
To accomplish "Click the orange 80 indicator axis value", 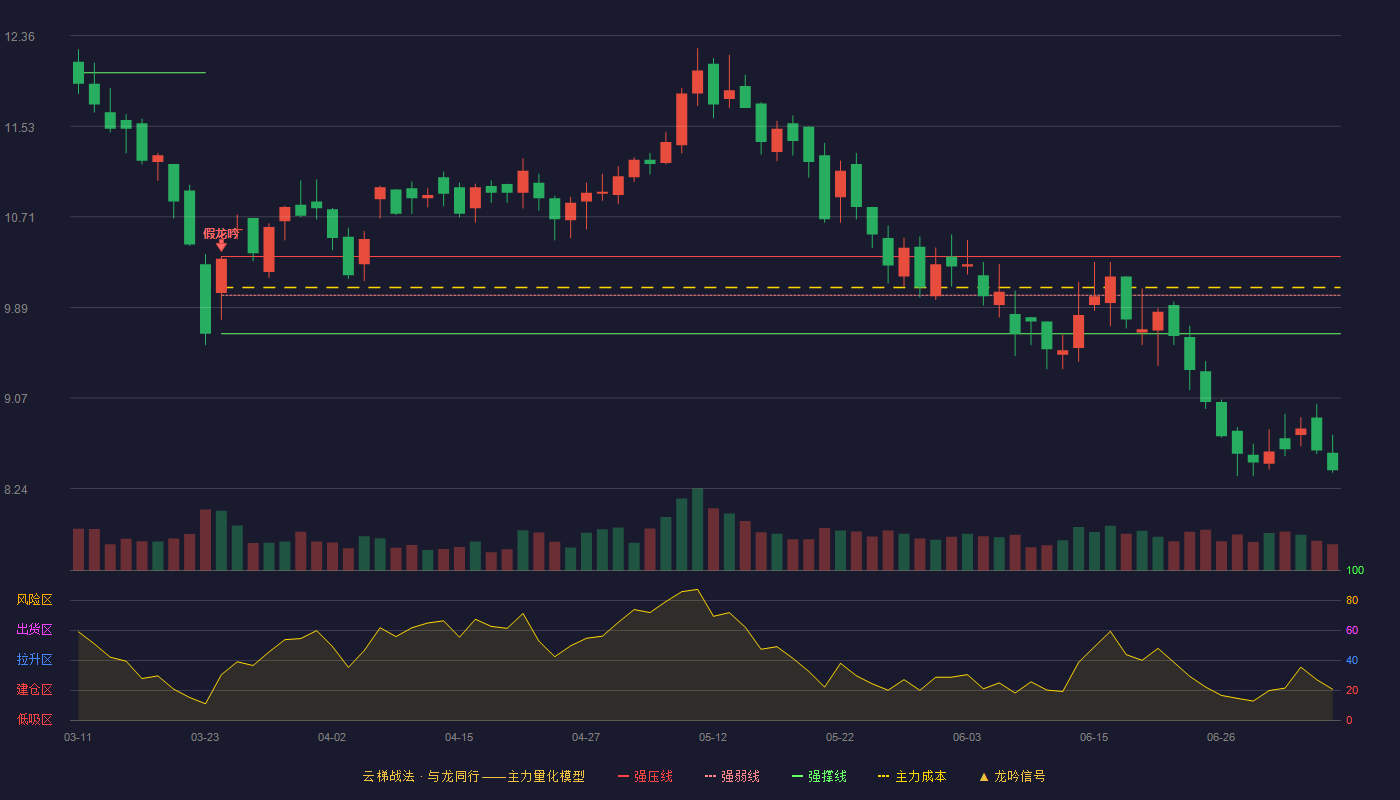I will [1352, 600].
